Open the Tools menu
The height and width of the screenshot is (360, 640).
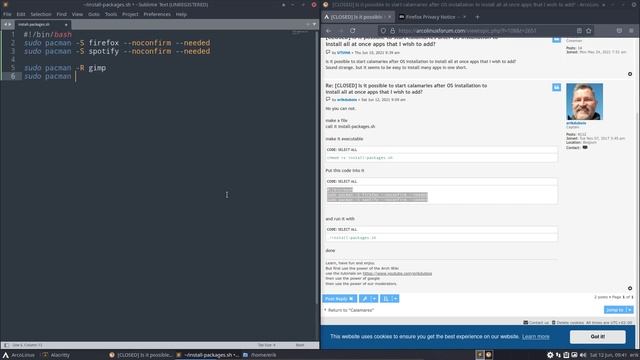pos(111,14)
